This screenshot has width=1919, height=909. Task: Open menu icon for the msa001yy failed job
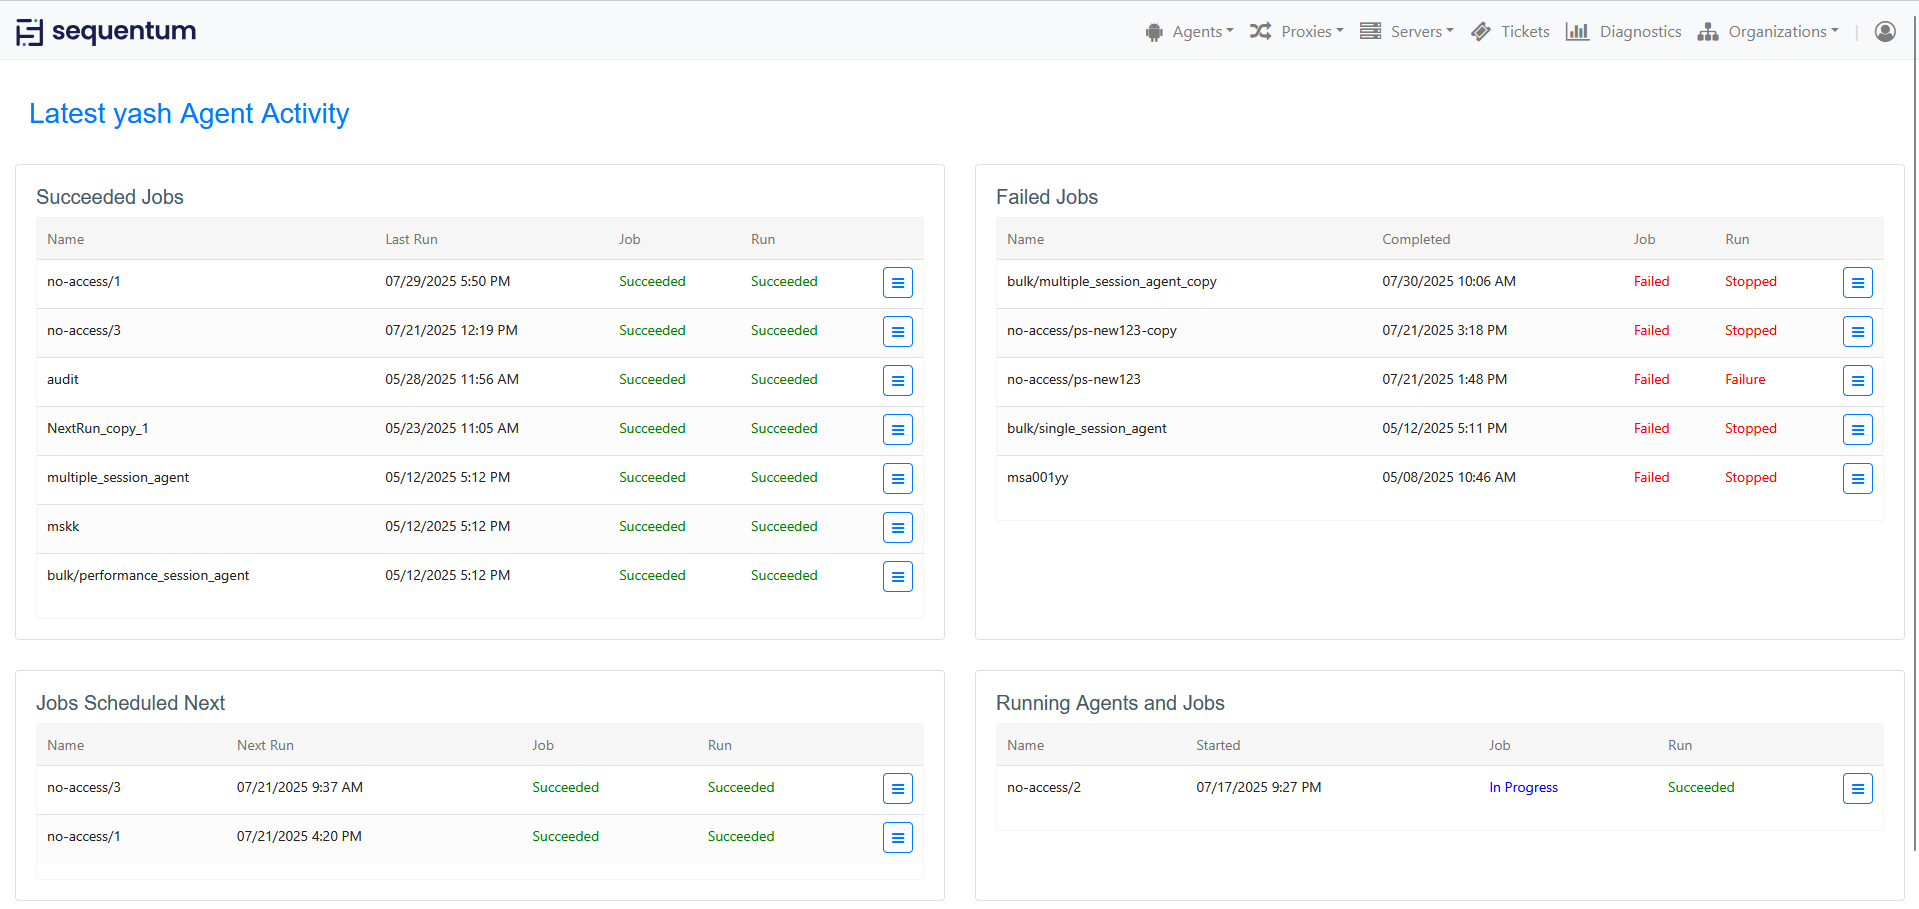(x=1857, y=479)
